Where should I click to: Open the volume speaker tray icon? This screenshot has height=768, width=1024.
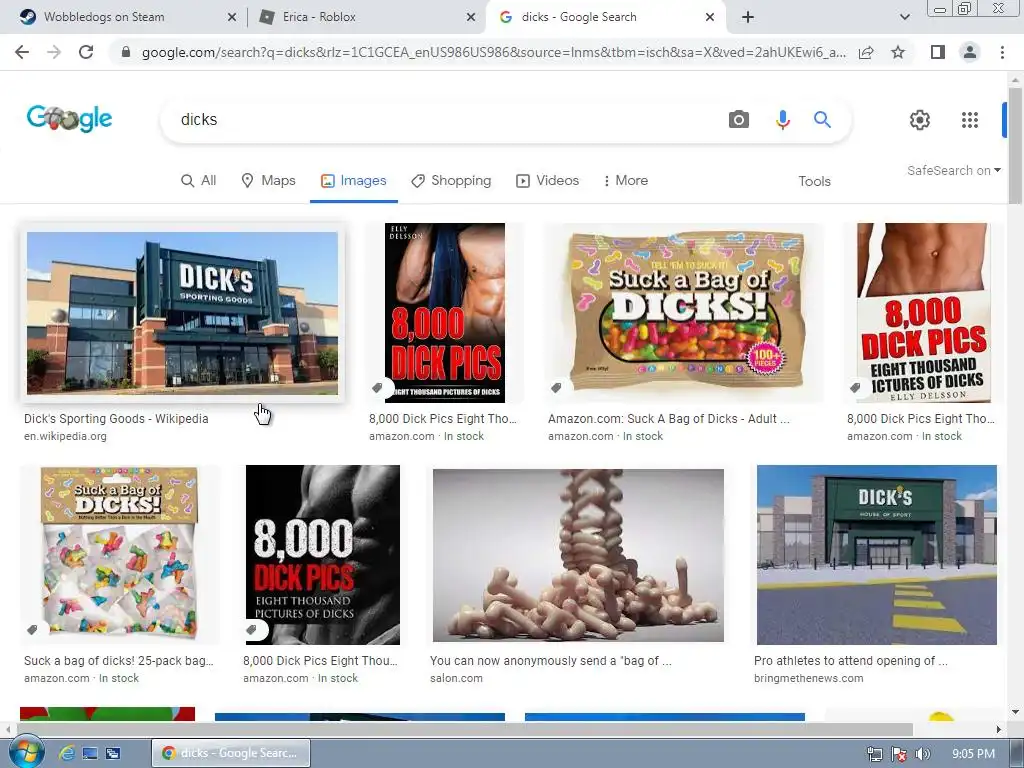tap(923, 754)
